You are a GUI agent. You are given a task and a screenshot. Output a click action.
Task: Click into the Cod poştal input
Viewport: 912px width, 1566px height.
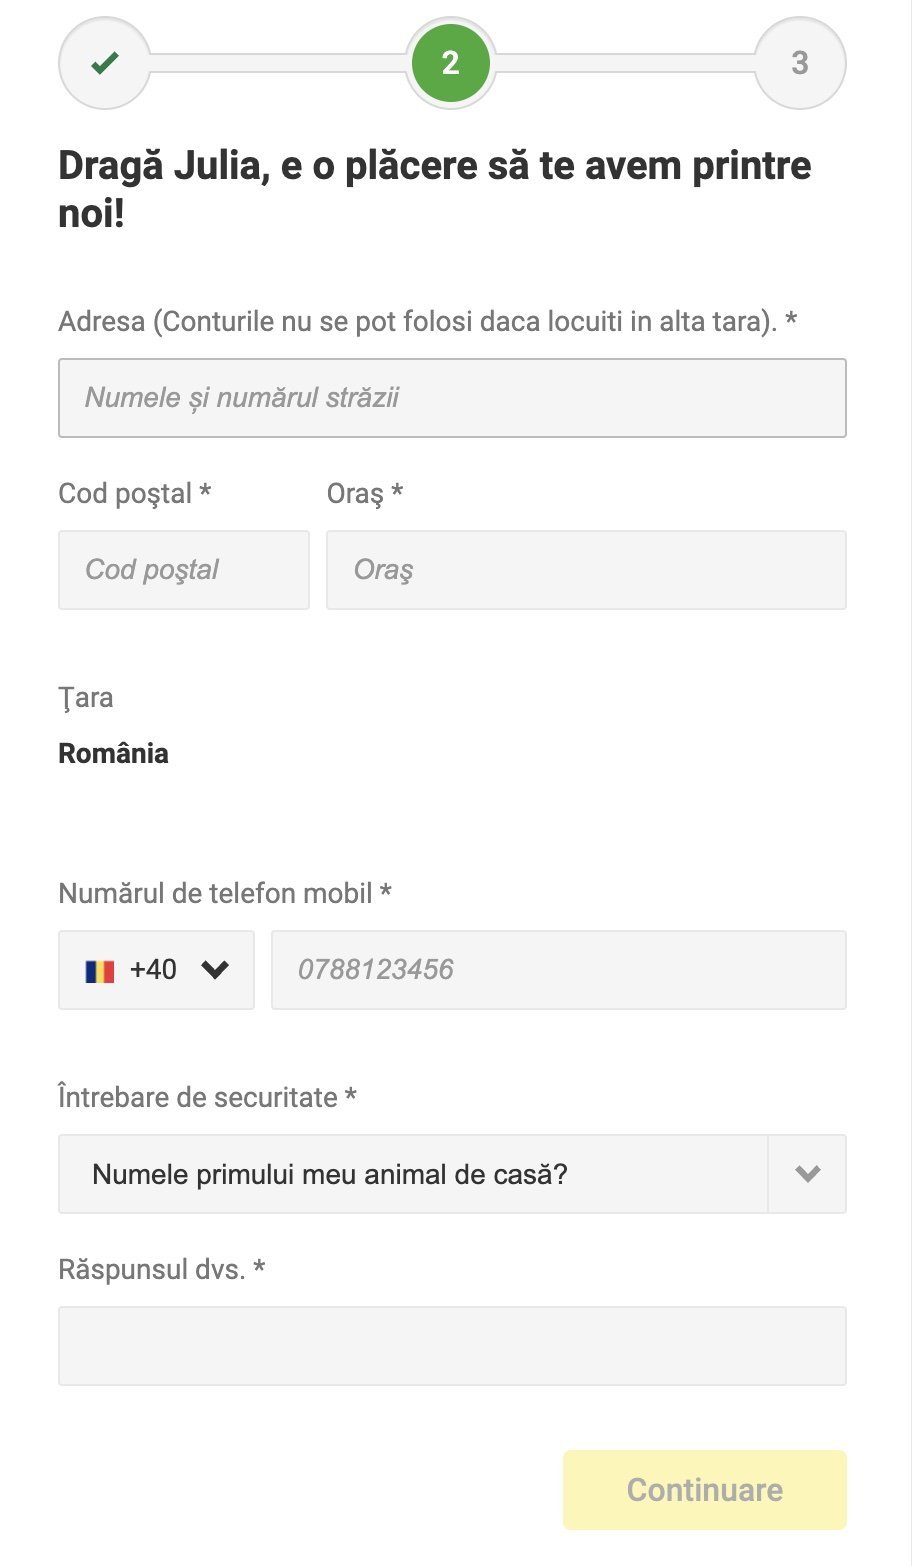pyautogui.click(x=184, y=570)
